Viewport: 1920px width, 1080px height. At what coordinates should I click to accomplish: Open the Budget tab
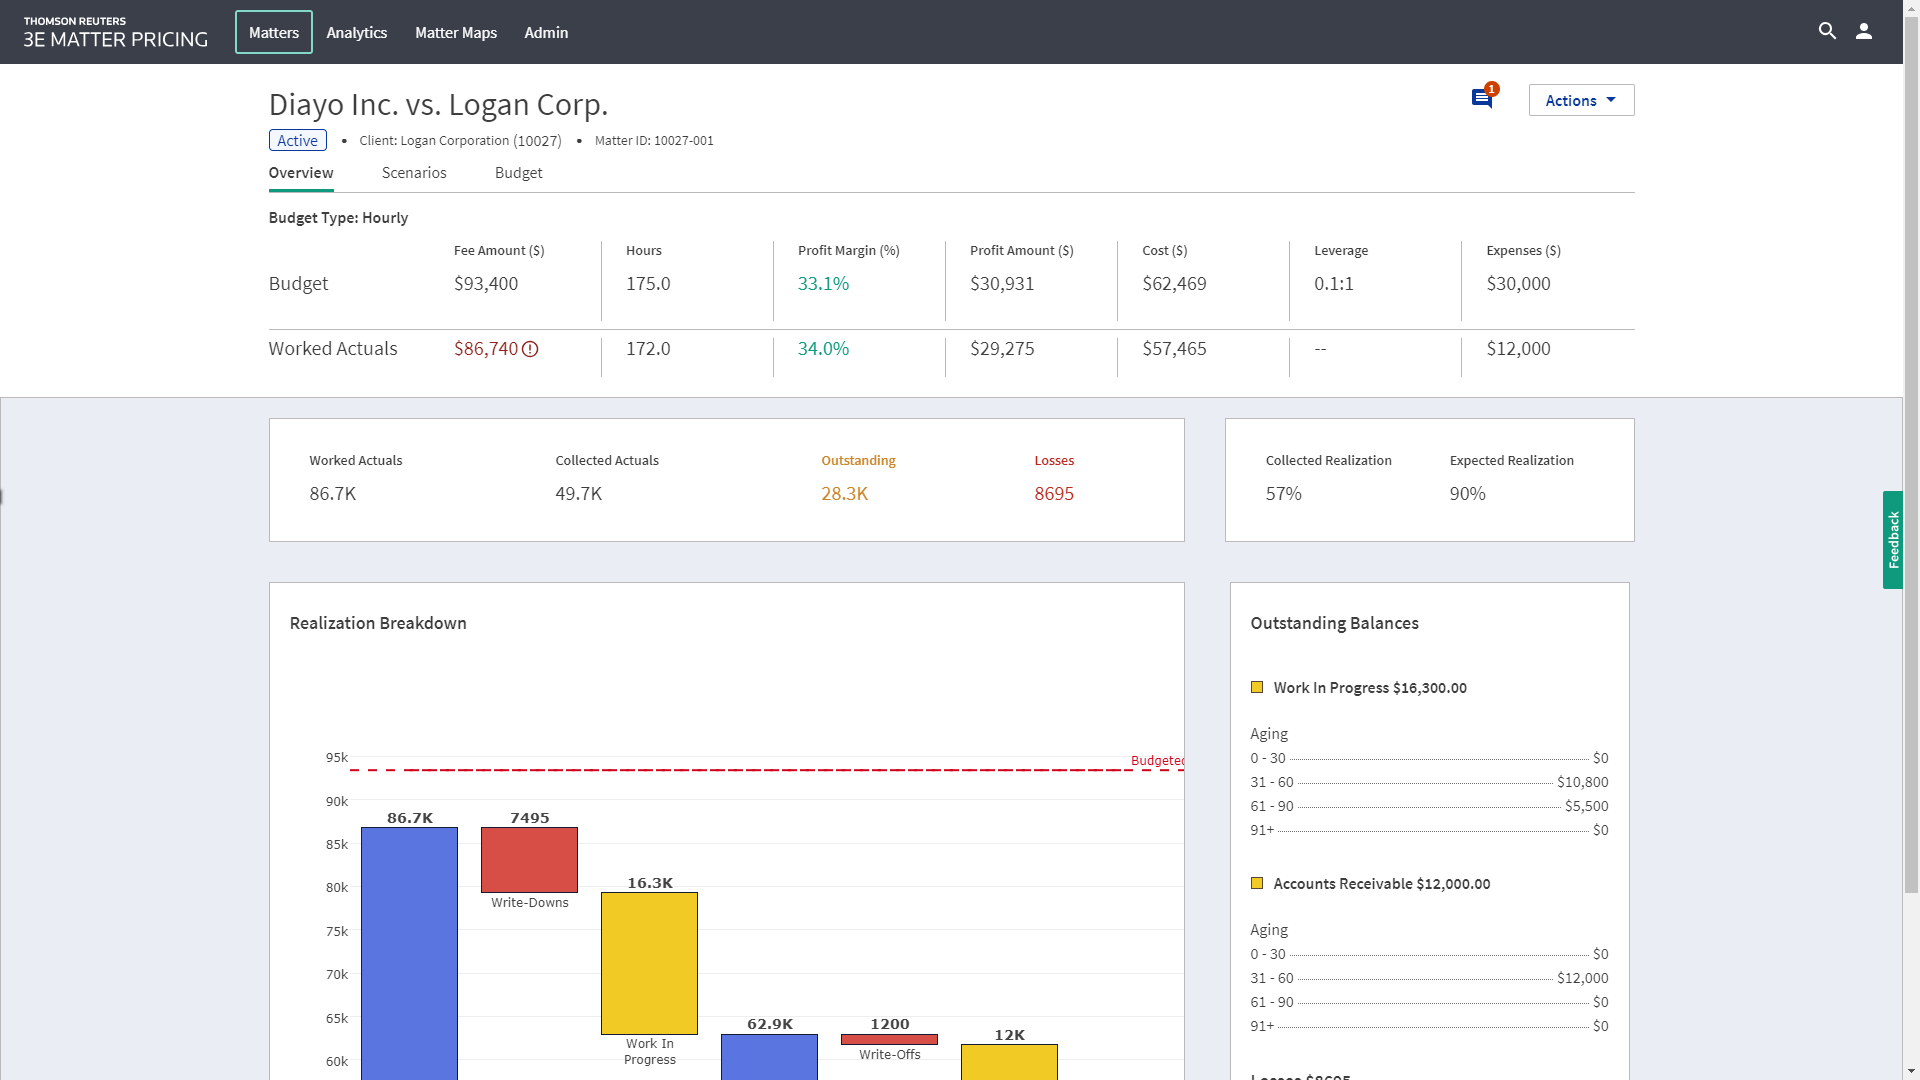(518, 172)
